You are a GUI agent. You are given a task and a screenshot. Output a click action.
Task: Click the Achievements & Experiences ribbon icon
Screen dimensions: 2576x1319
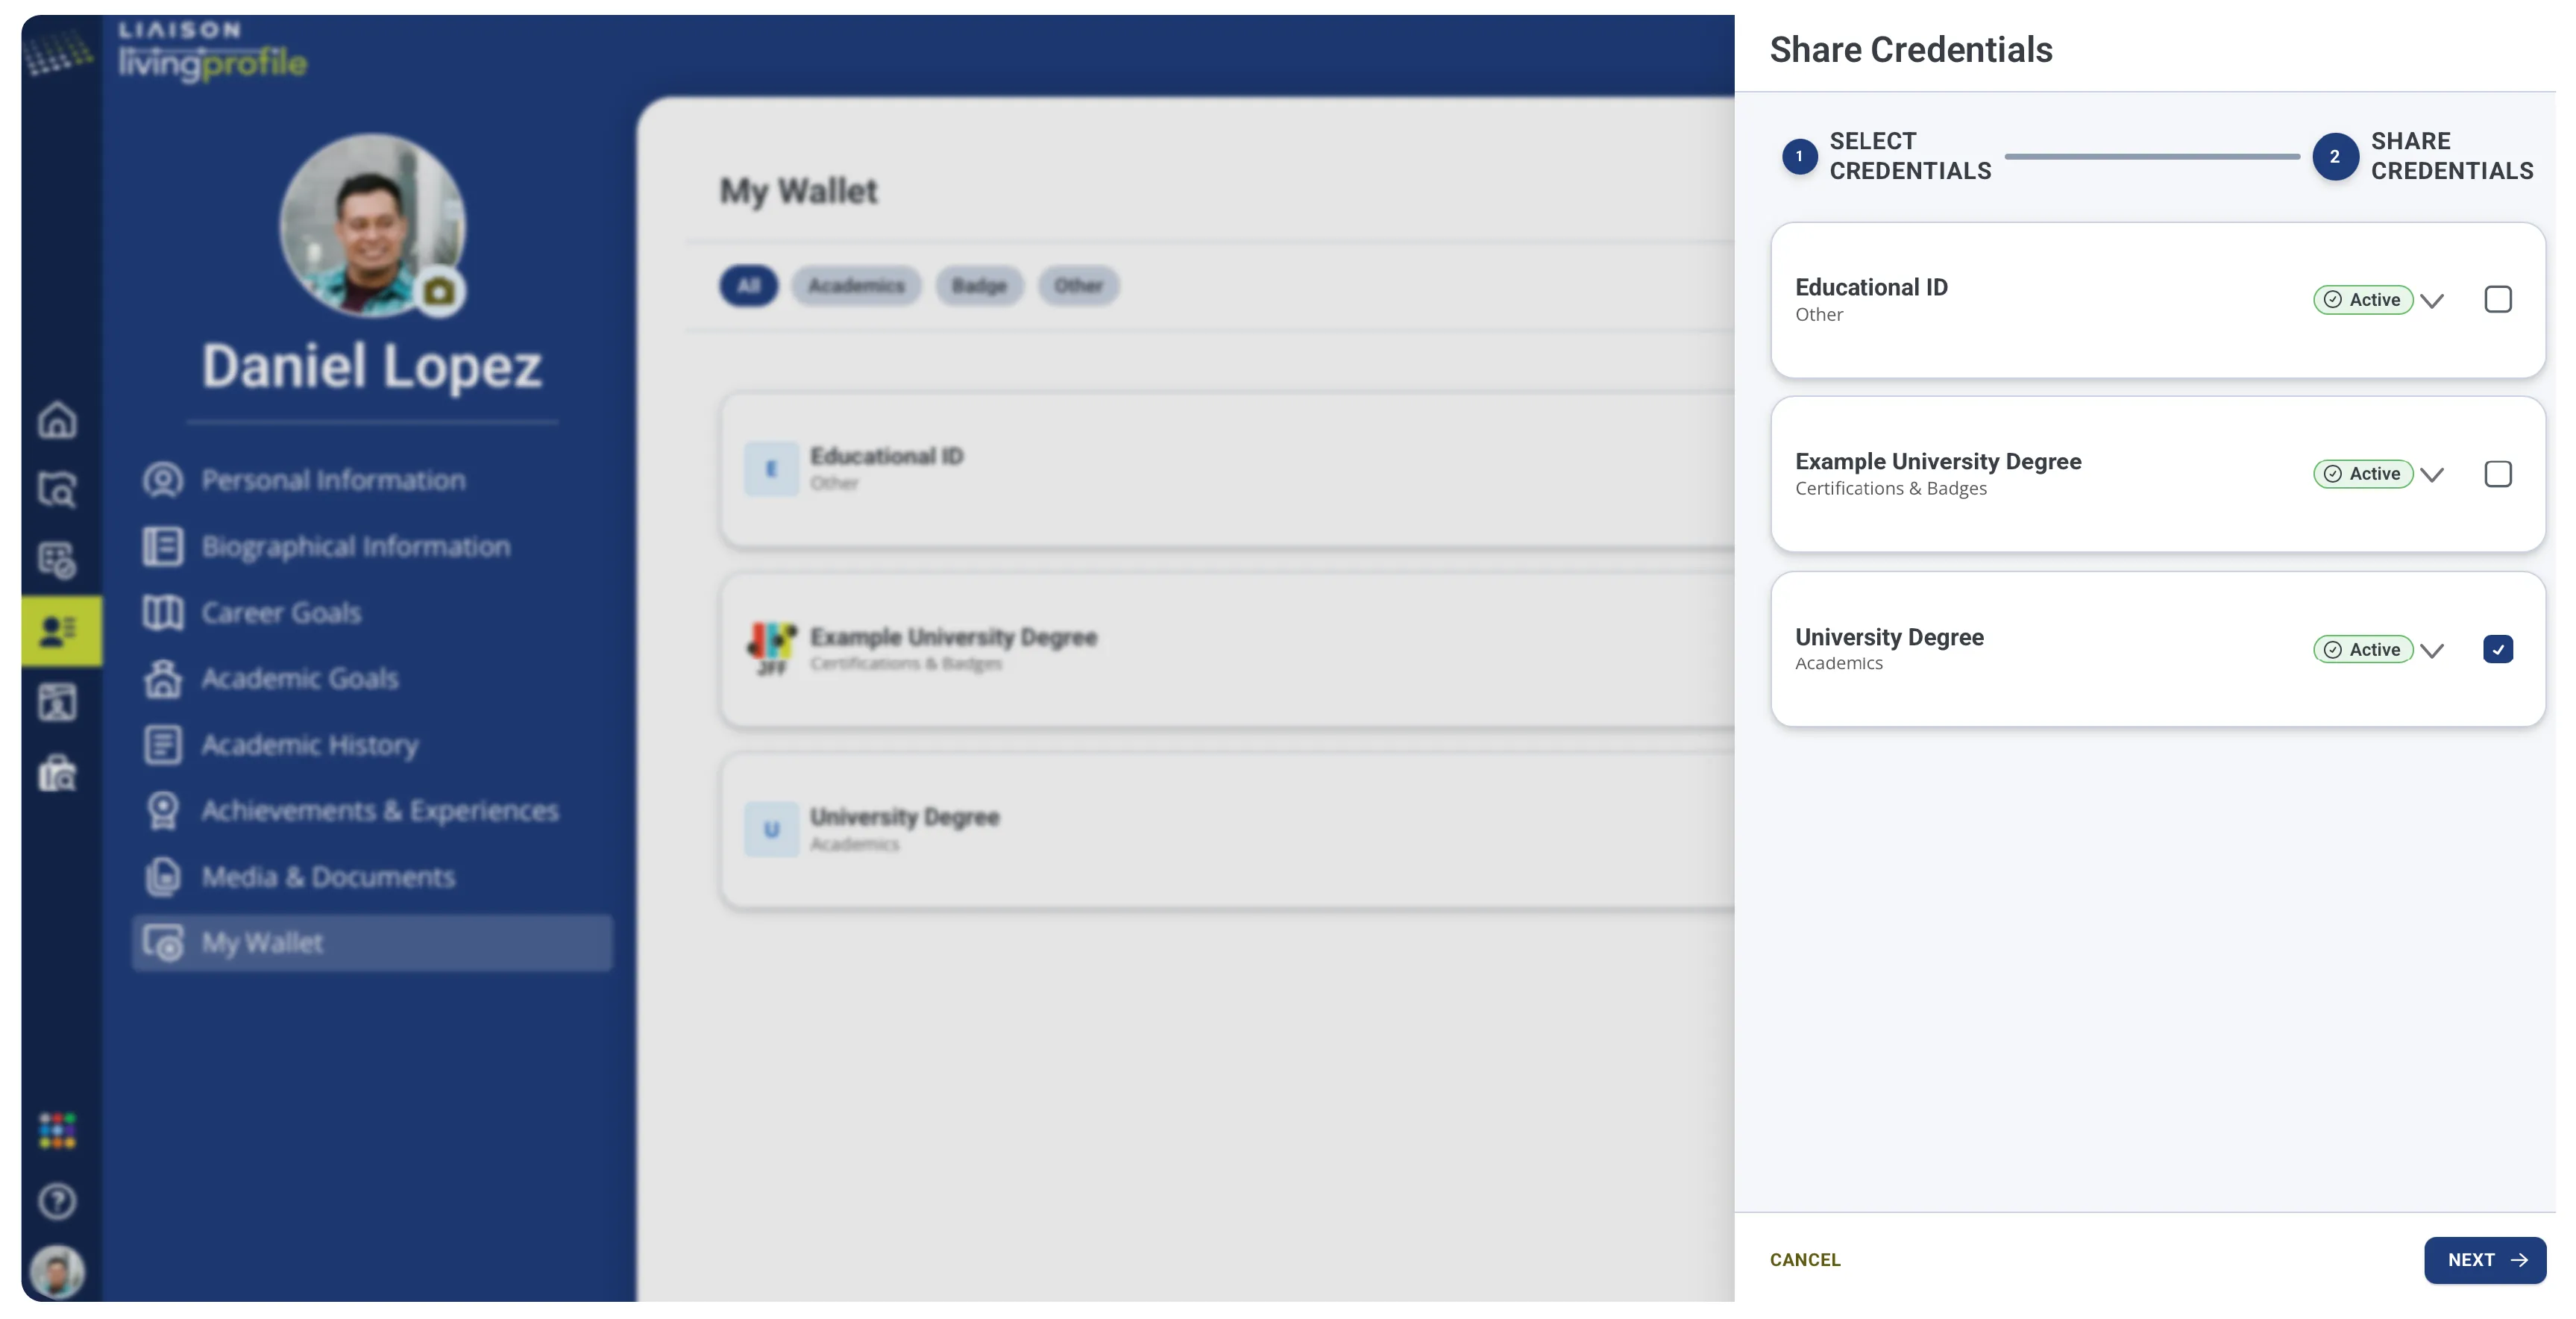click(163, 810)
